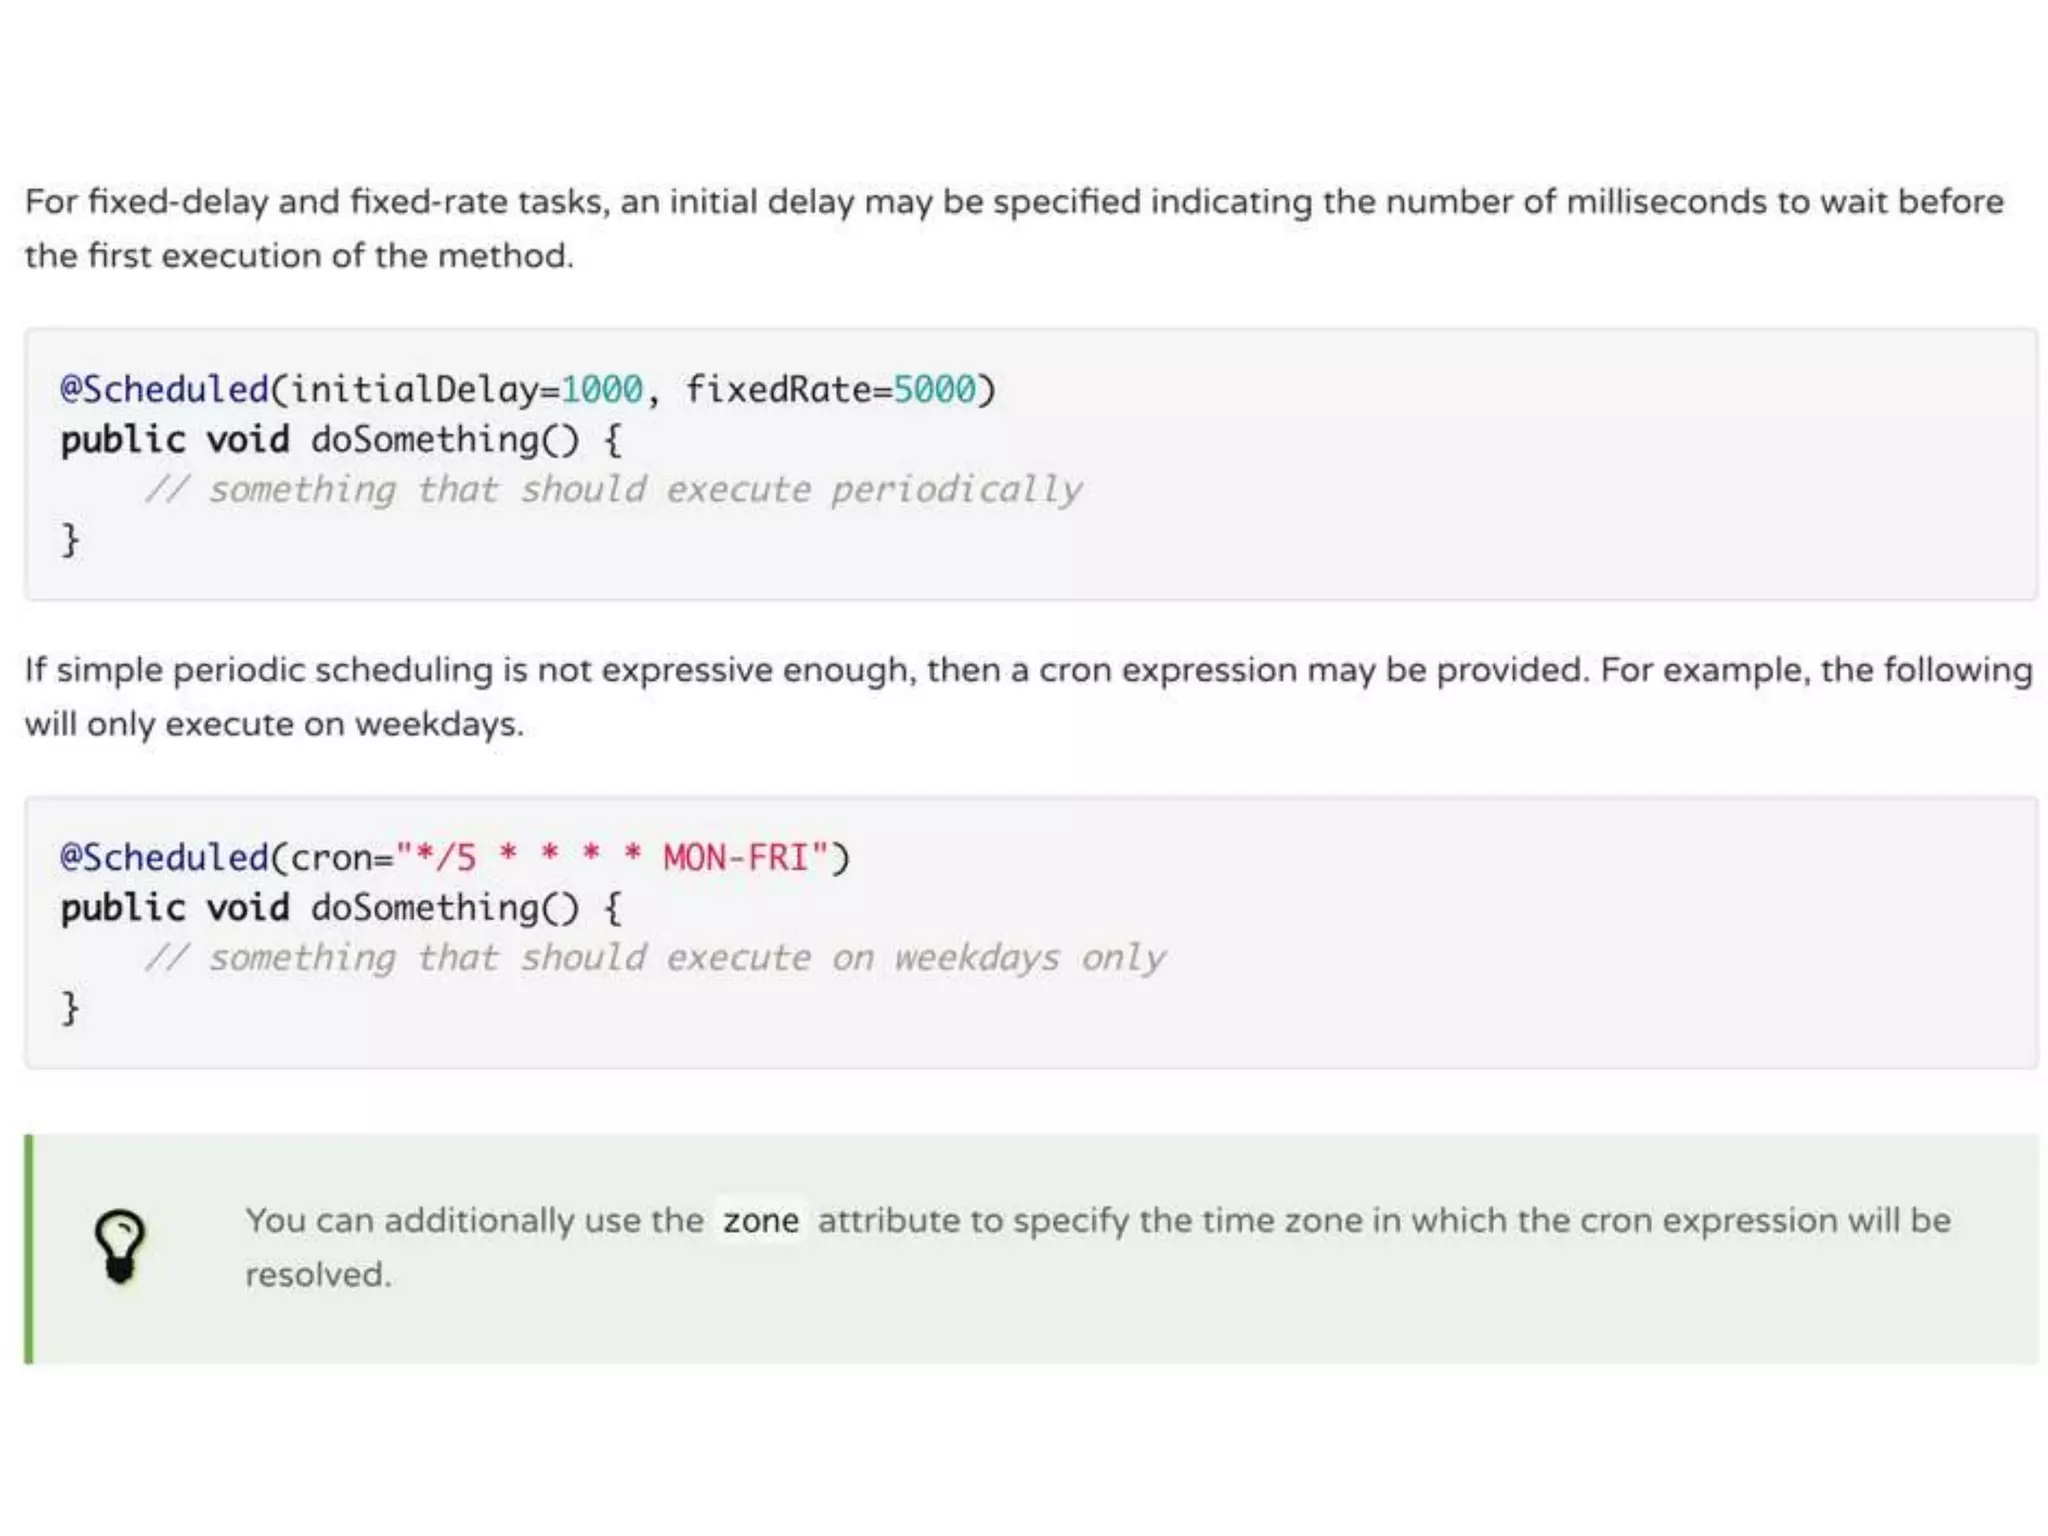Viewport: 2048px width, 1536px height.
Task: Click the closing brace of first code block
Action: [70, 540]
